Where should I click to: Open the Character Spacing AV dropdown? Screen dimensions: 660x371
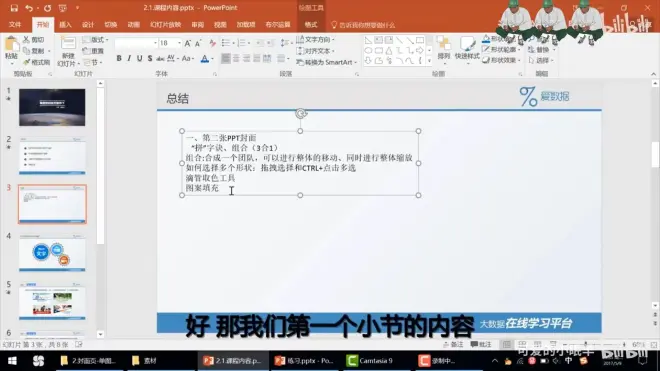click(173, 59)
